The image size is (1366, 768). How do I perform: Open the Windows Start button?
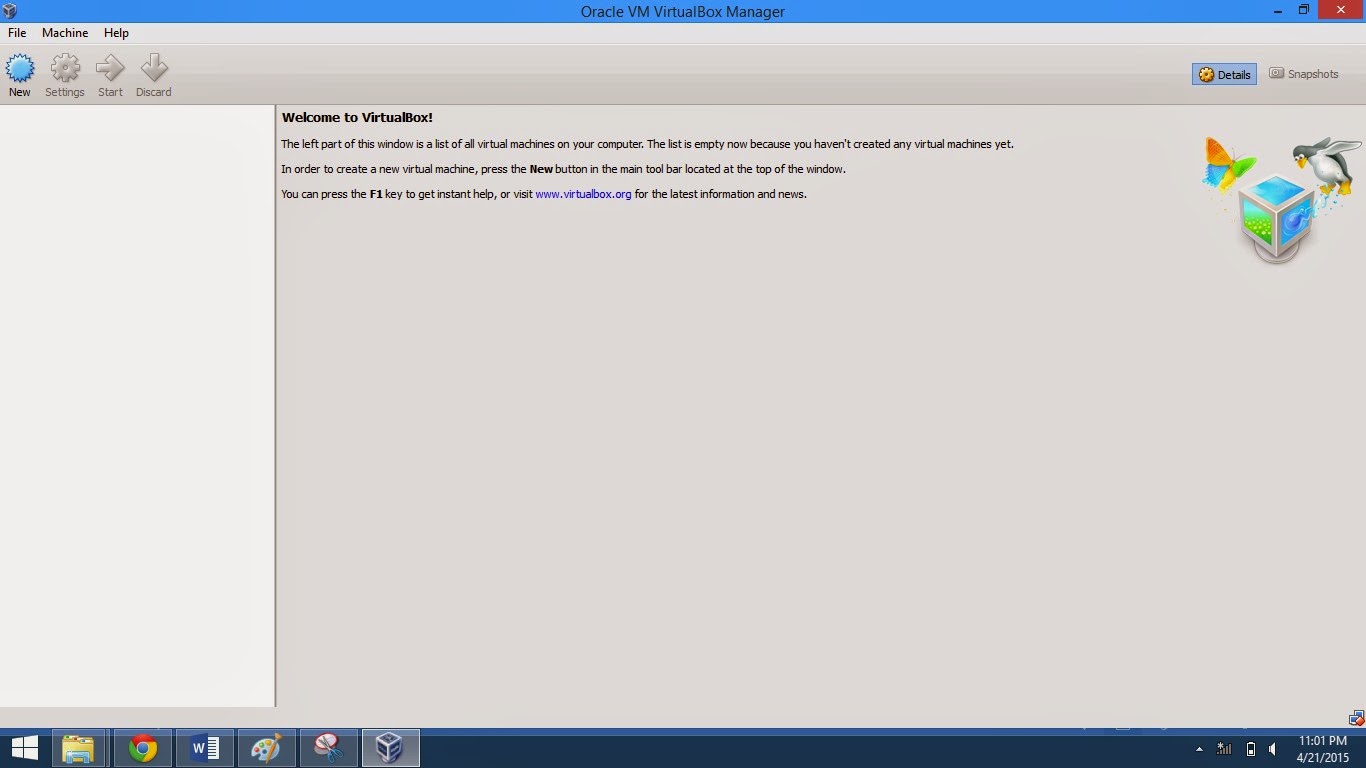[x=24, y=748]
